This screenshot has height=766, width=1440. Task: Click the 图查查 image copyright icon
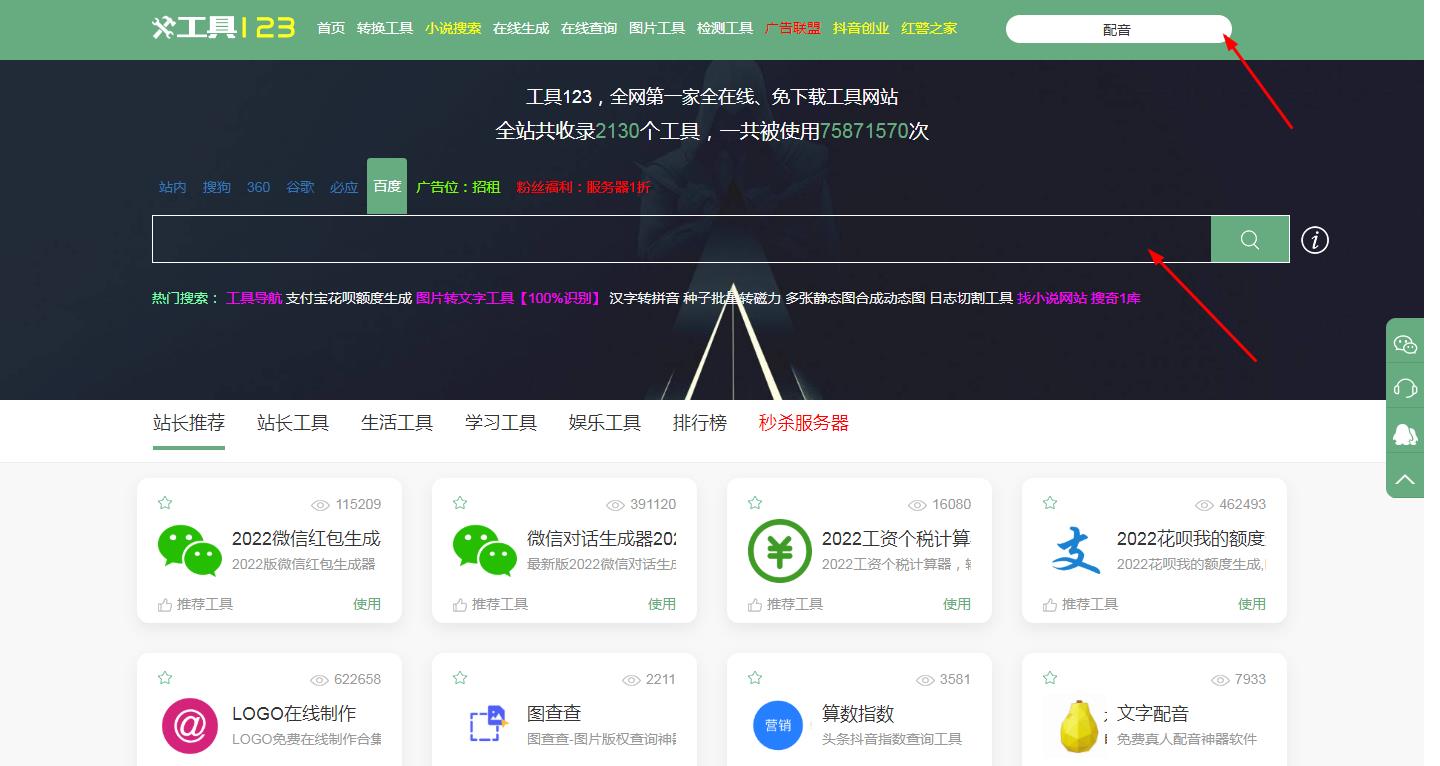pos(482,724)
